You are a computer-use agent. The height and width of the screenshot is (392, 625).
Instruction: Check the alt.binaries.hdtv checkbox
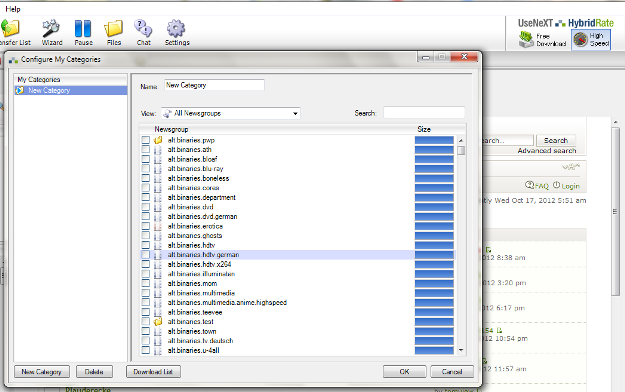pyautogui.click(x=145, y=245)
